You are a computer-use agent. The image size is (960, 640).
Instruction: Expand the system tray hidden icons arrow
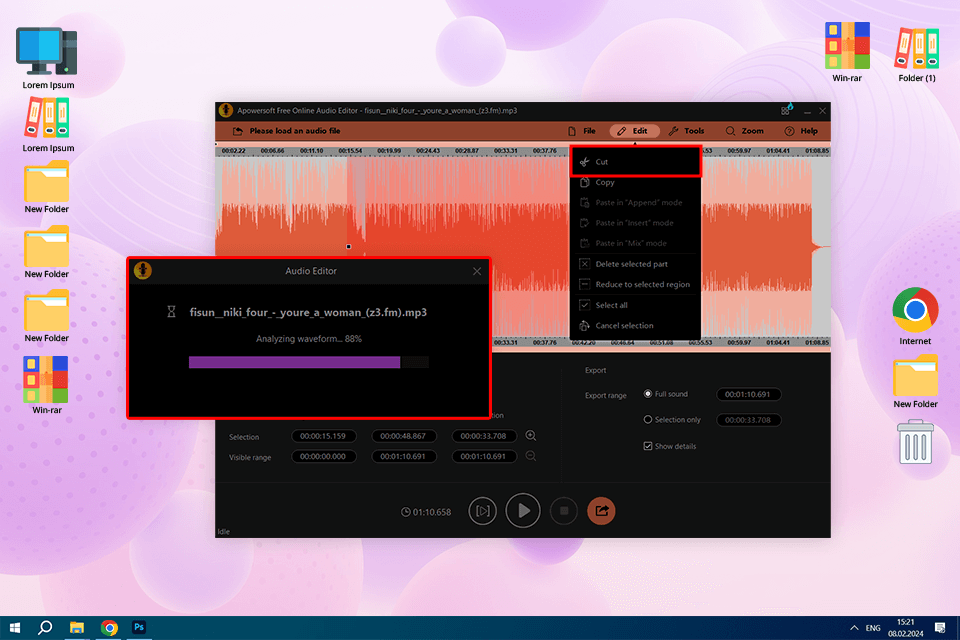pyautogui.click(x=853, y=628)
